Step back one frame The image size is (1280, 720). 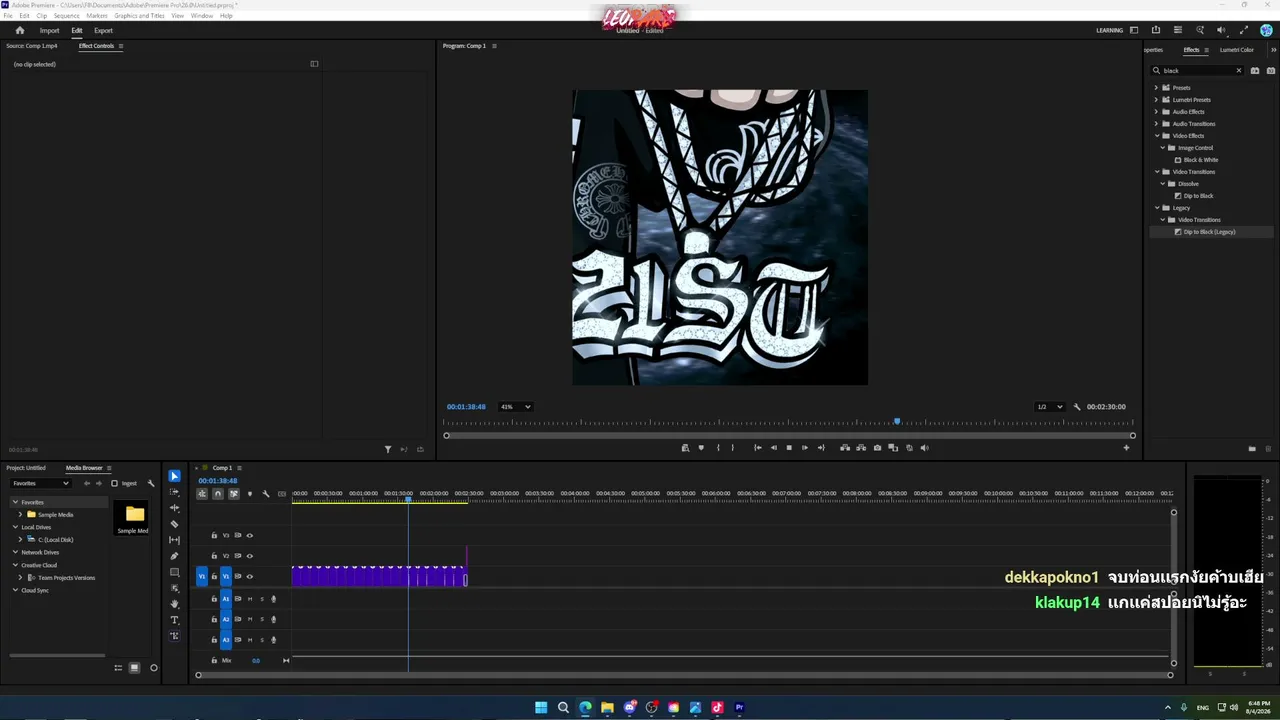click(x=773, y=448)
